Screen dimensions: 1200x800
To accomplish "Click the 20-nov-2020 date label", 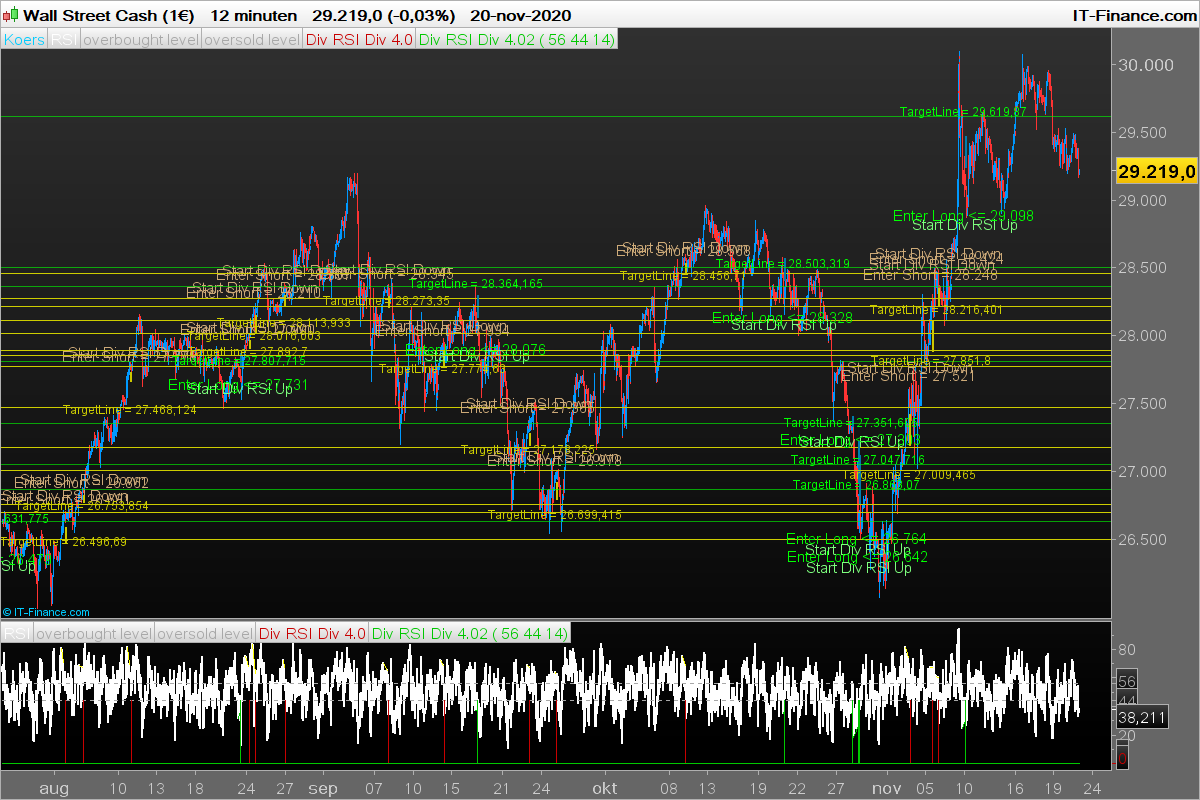I will [x=520, y=15].
